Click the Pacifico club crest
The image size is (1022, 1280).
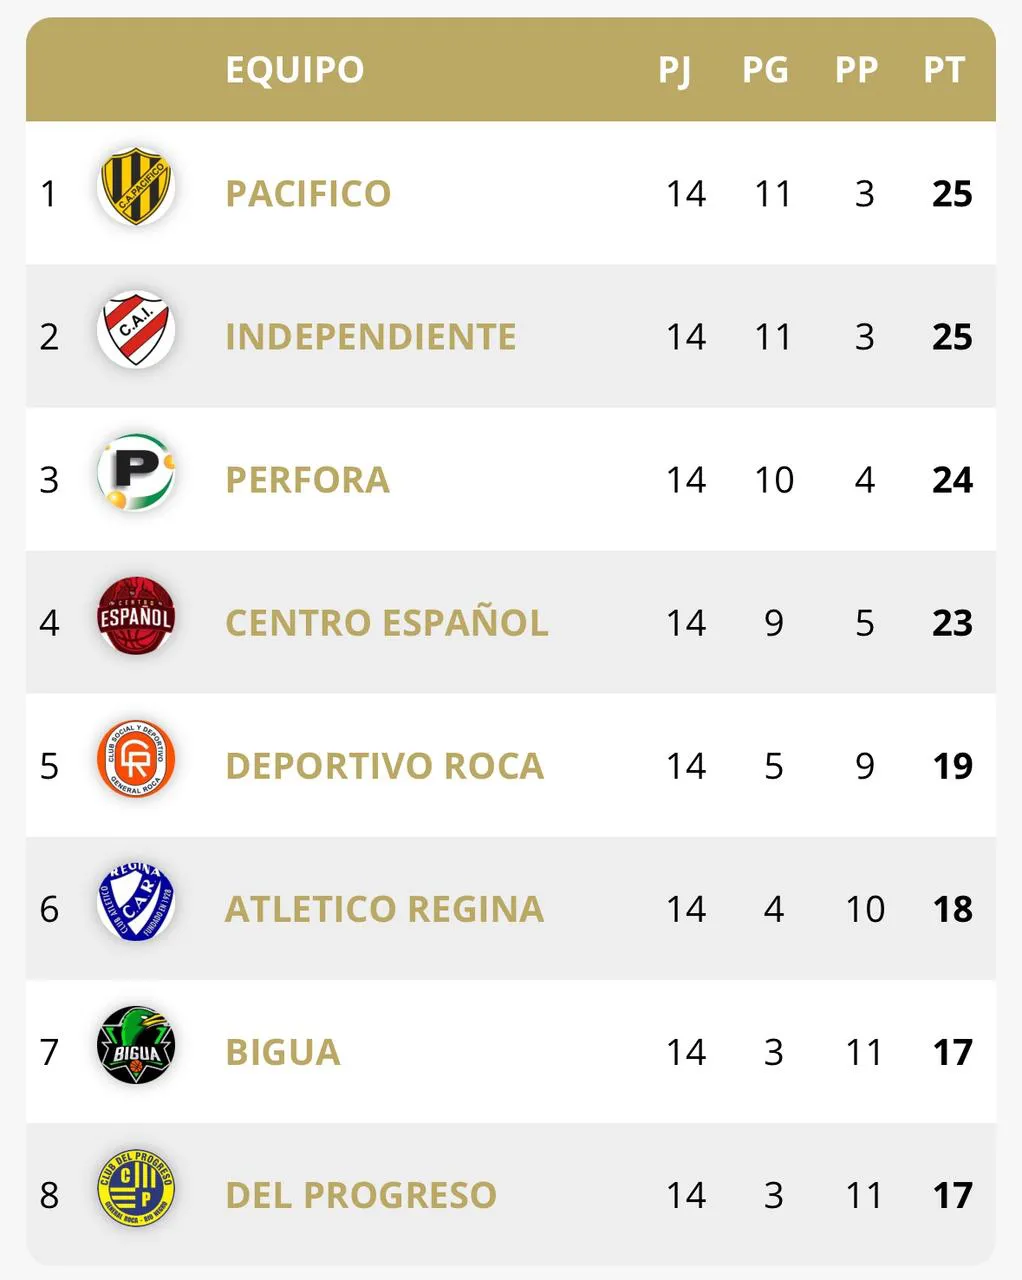click(x=136, y=187)
